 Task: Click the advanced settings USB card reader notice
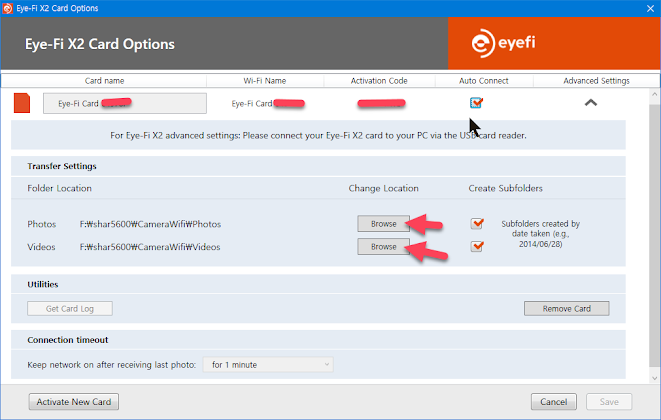coord(318,135)
